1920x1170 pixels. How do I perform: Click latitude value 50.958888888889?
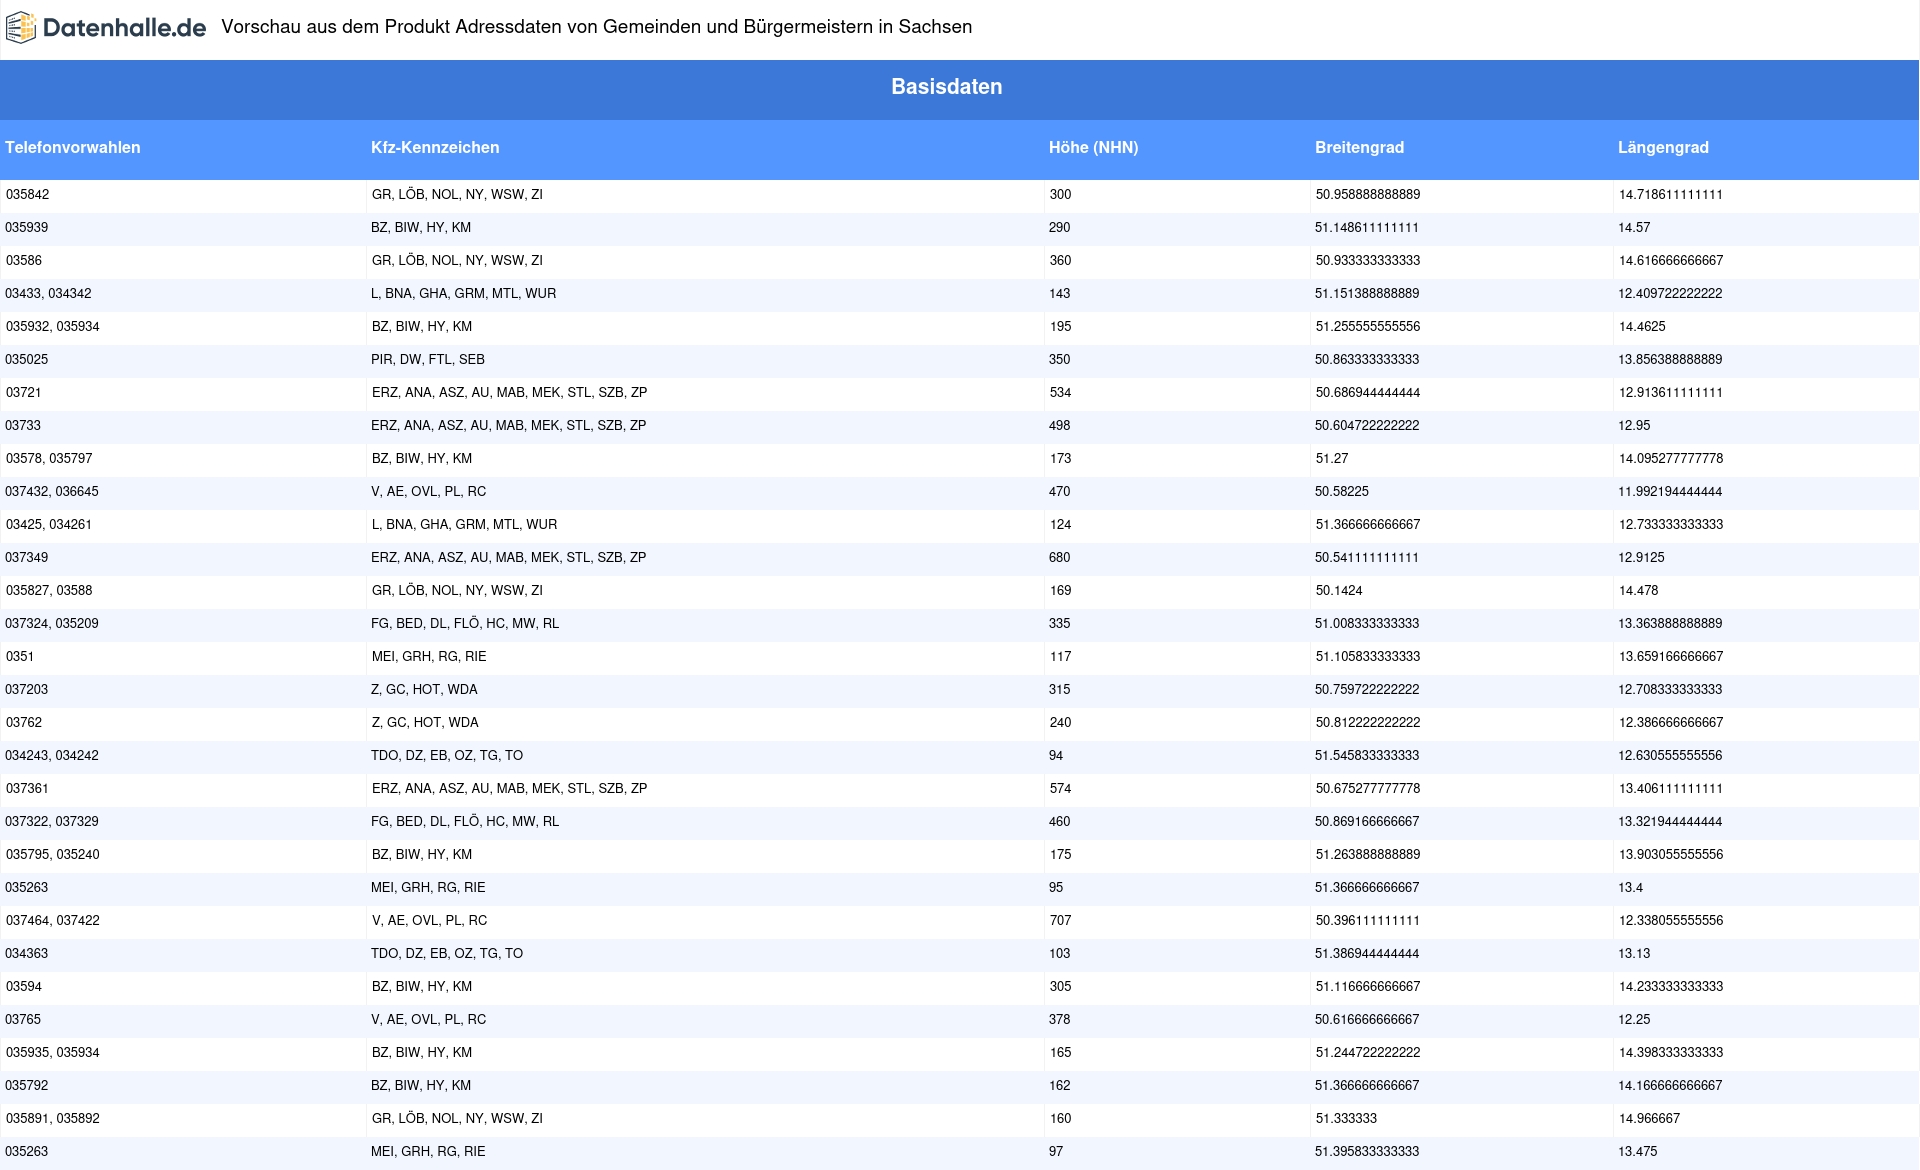1368,195
